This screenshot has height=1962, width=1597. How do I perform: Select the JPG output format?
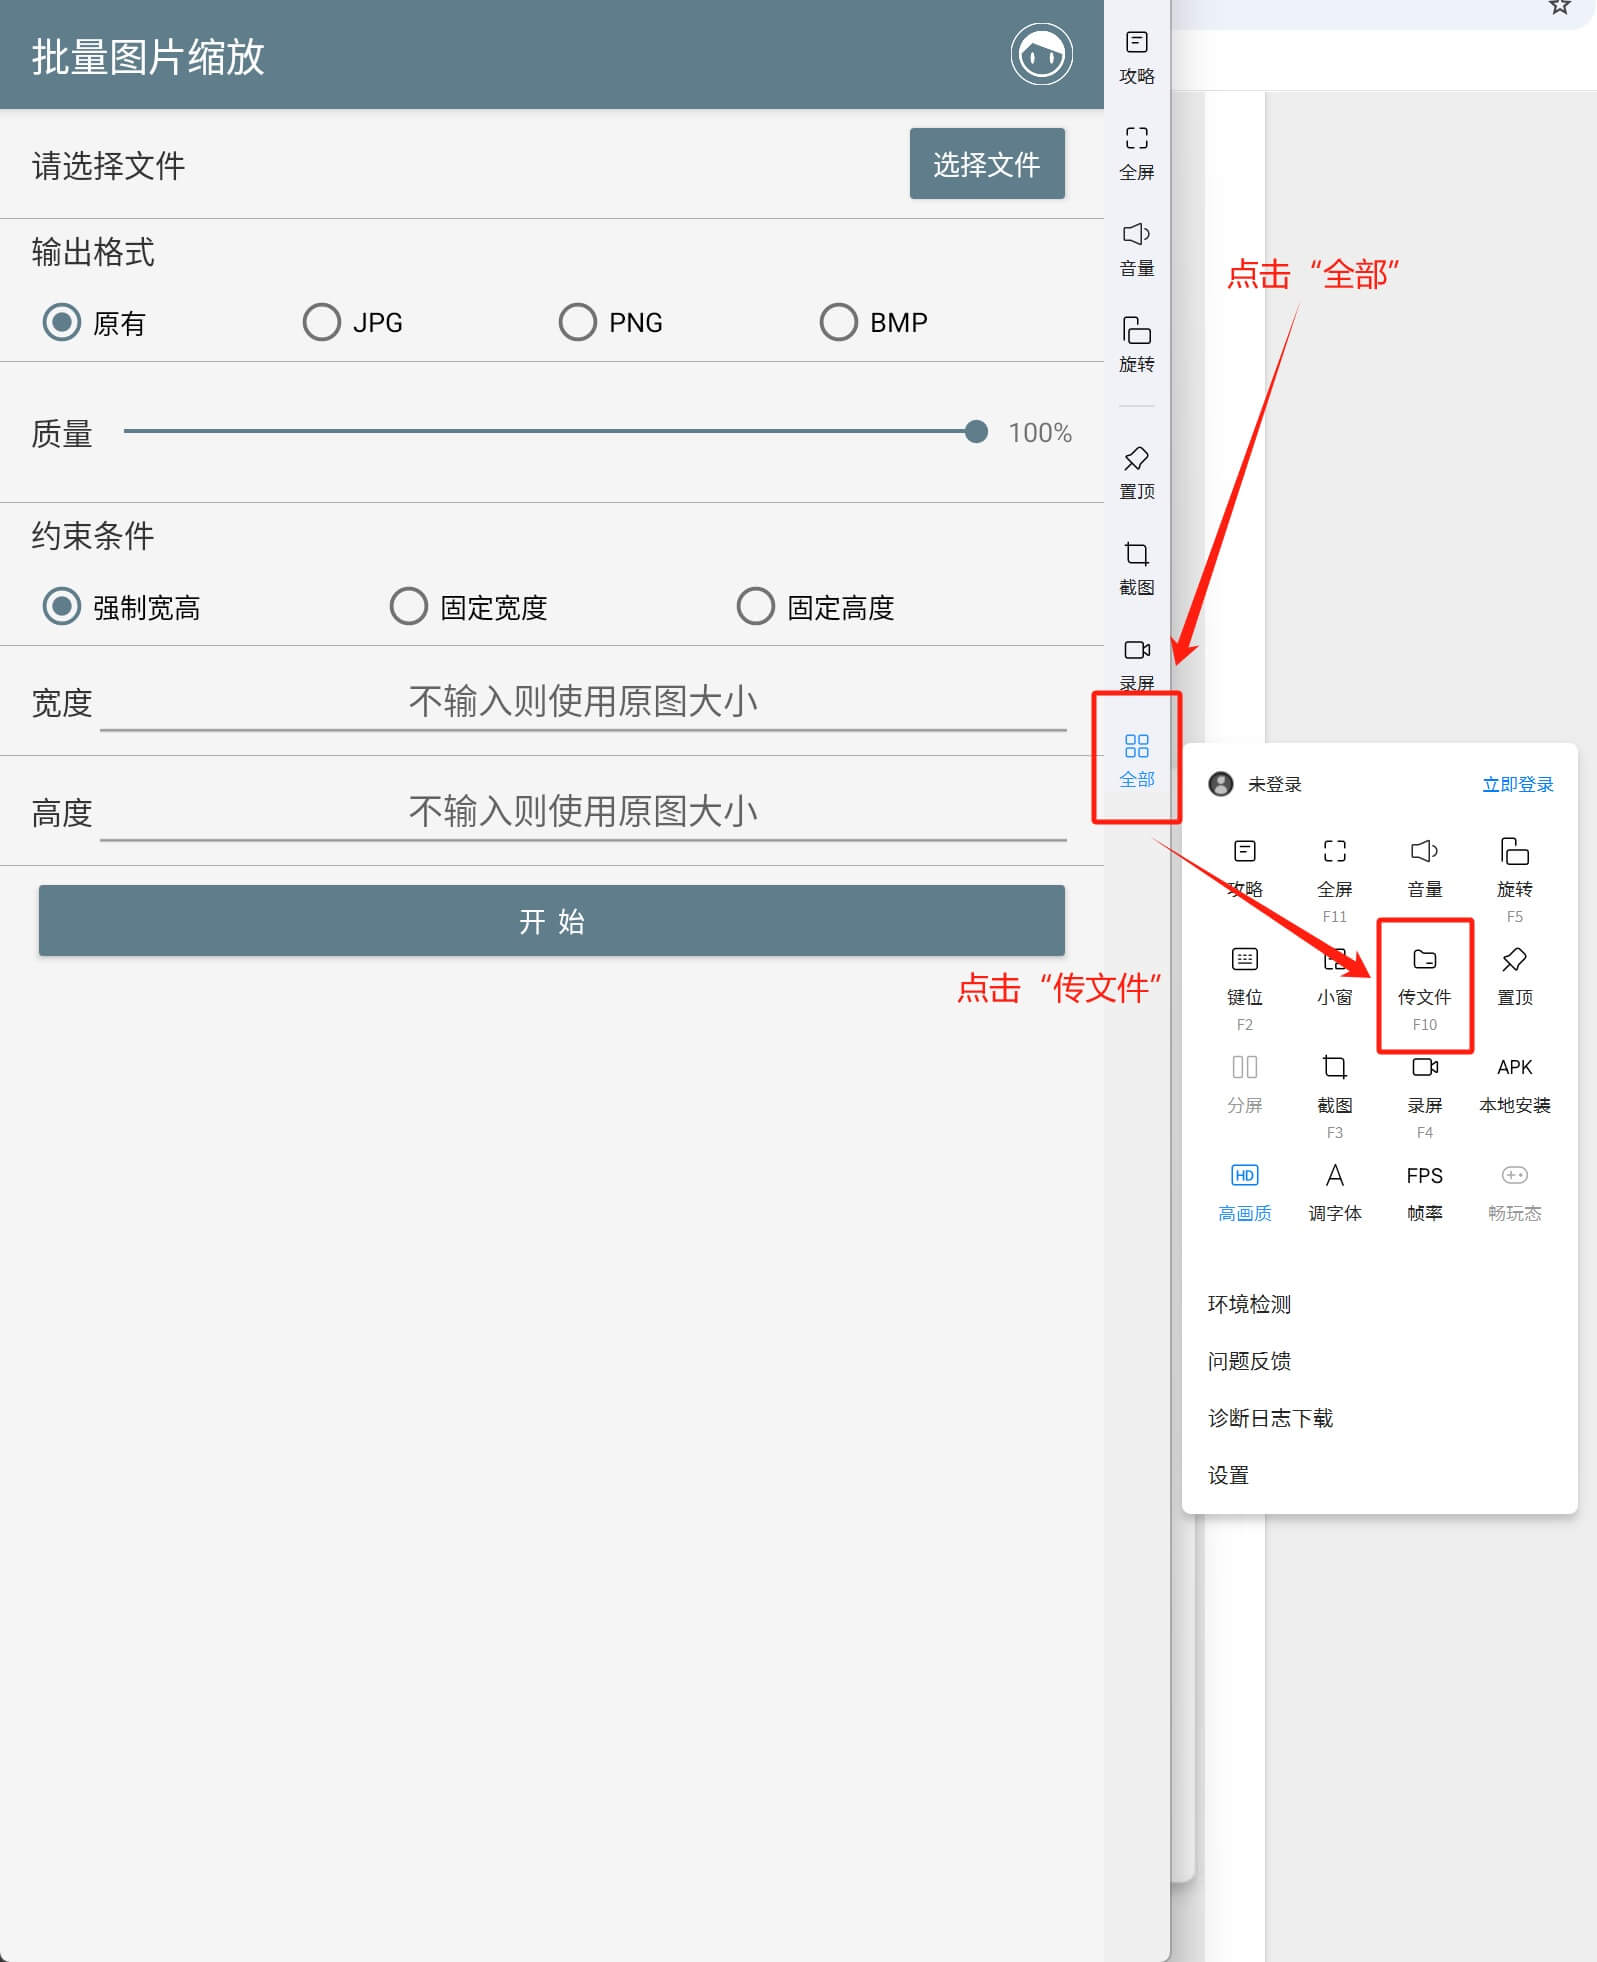tap(322, 323)
